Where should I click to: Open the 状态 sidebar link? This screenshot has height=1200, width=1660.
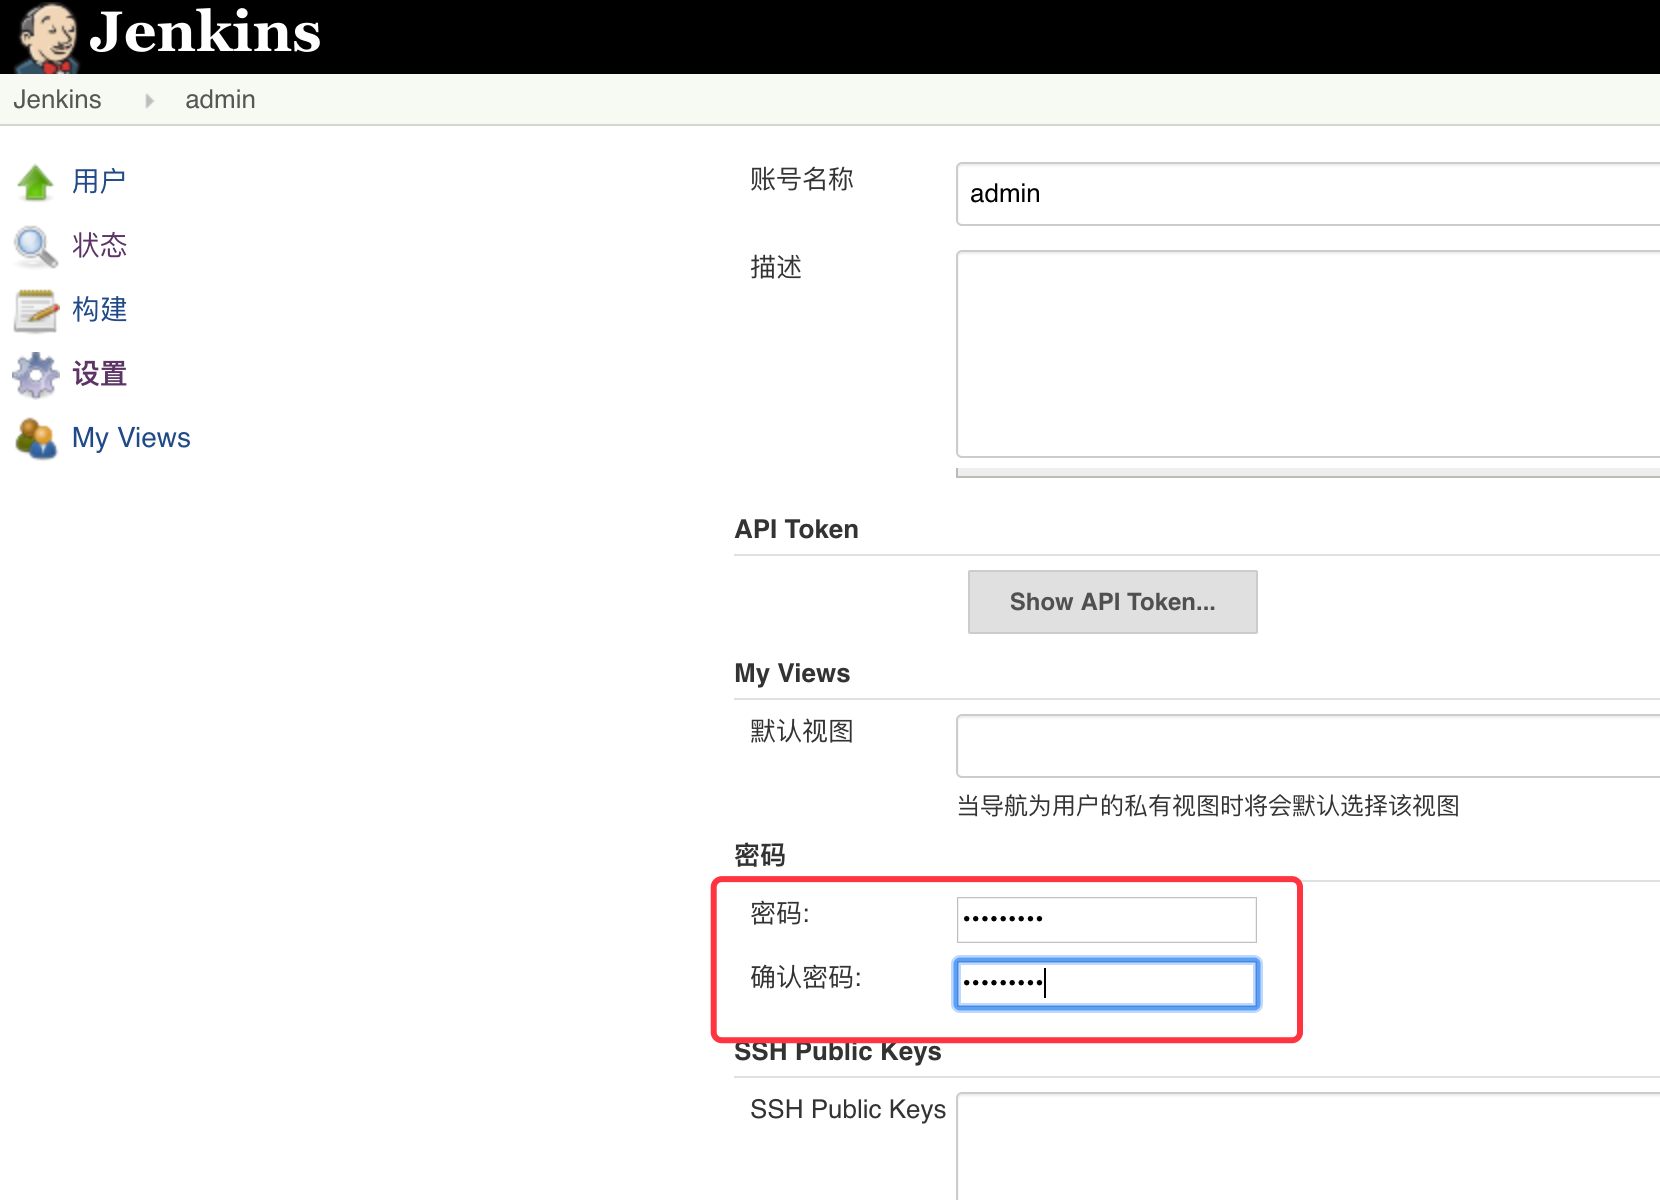point(99,245)
